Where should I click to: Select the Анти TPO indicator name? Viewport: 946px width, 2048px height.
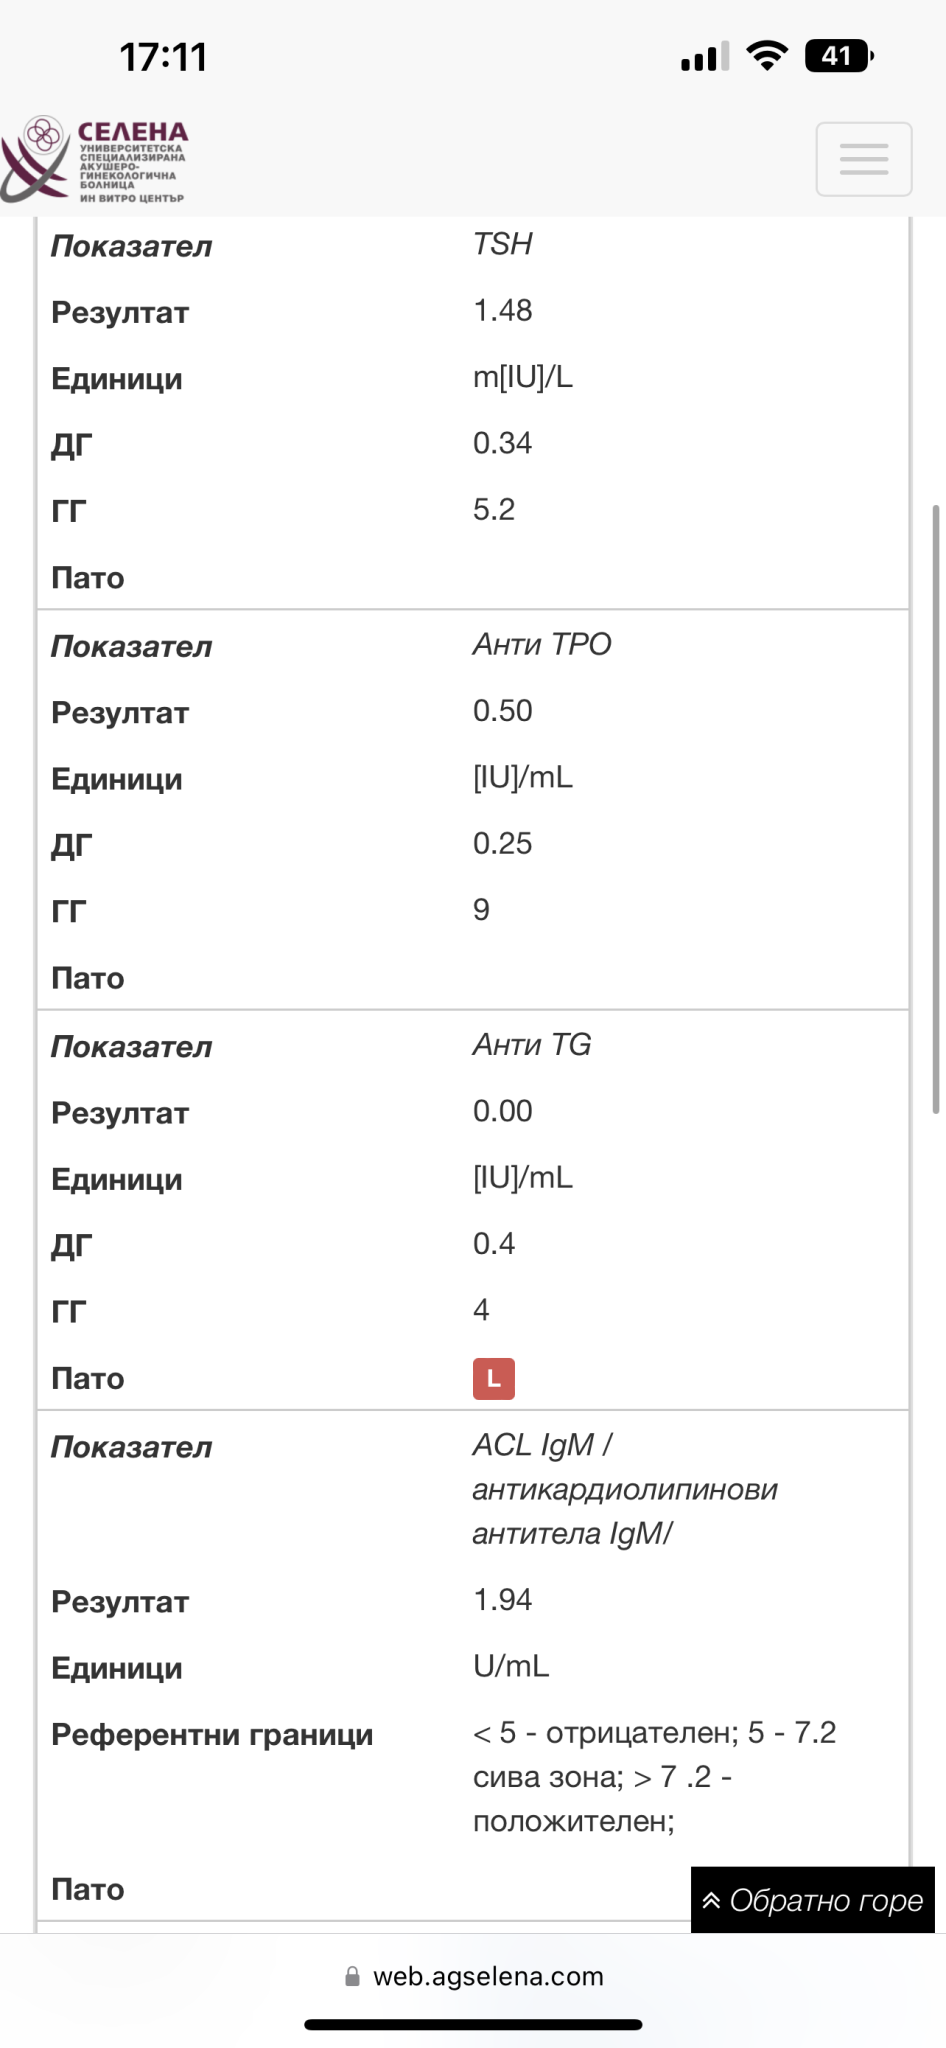541,644
